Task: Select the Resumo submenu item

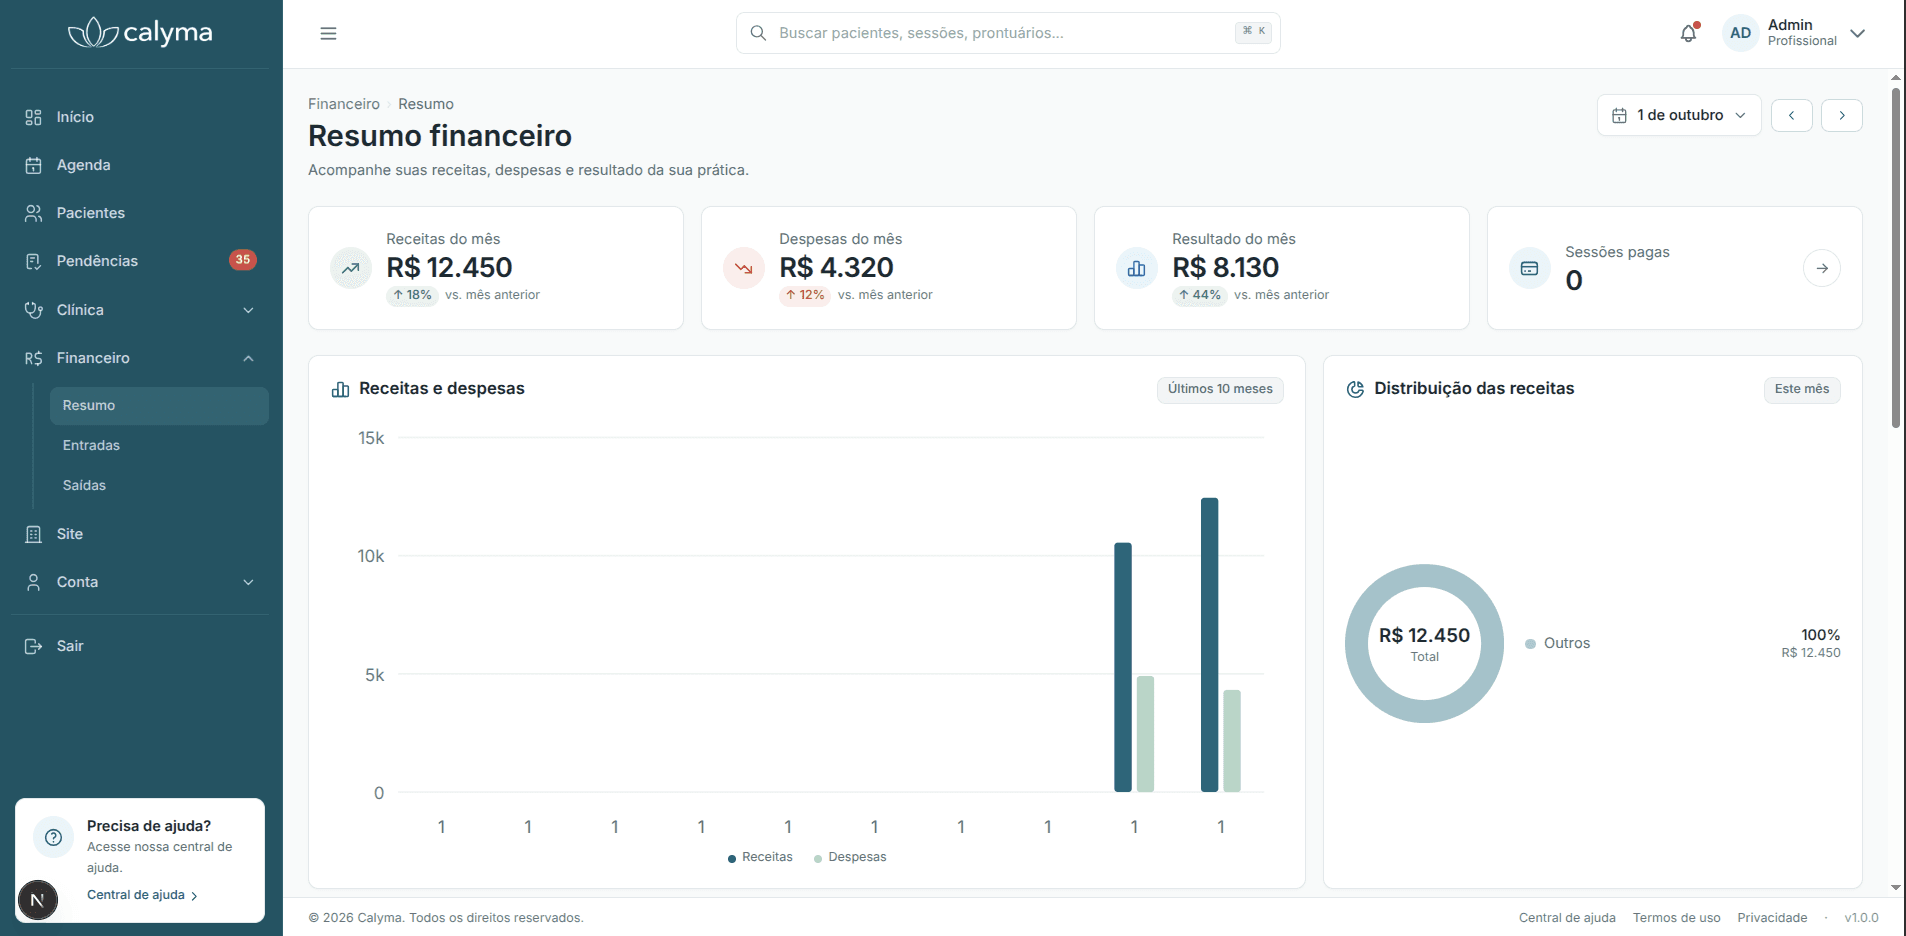Action: click(159, 406)
